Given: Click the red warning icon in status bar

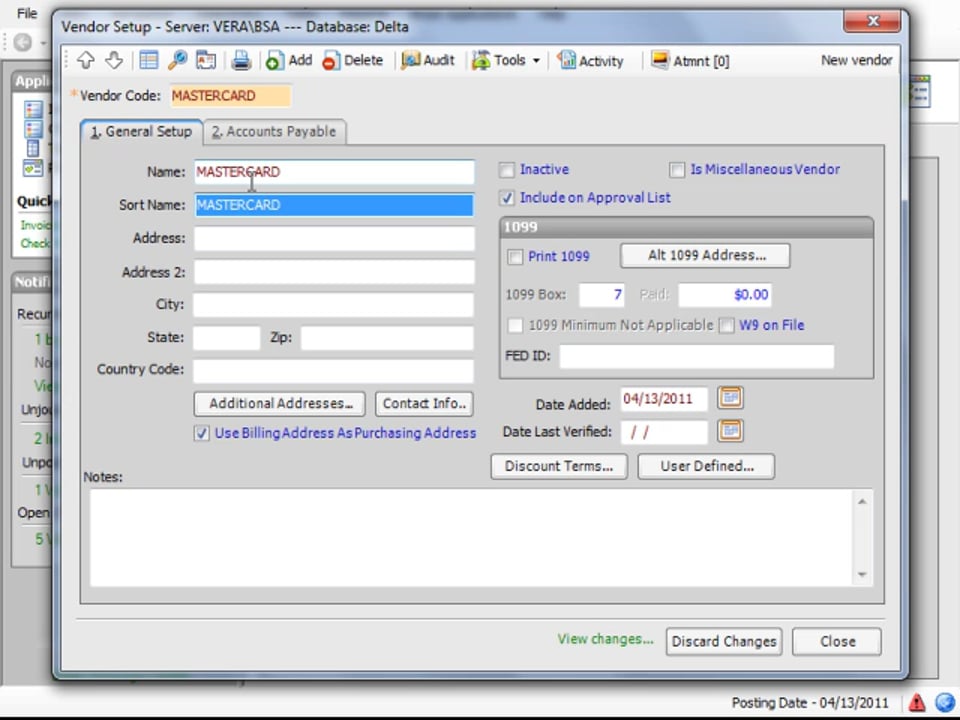Looking at the screenshot, I should [917, 702].
